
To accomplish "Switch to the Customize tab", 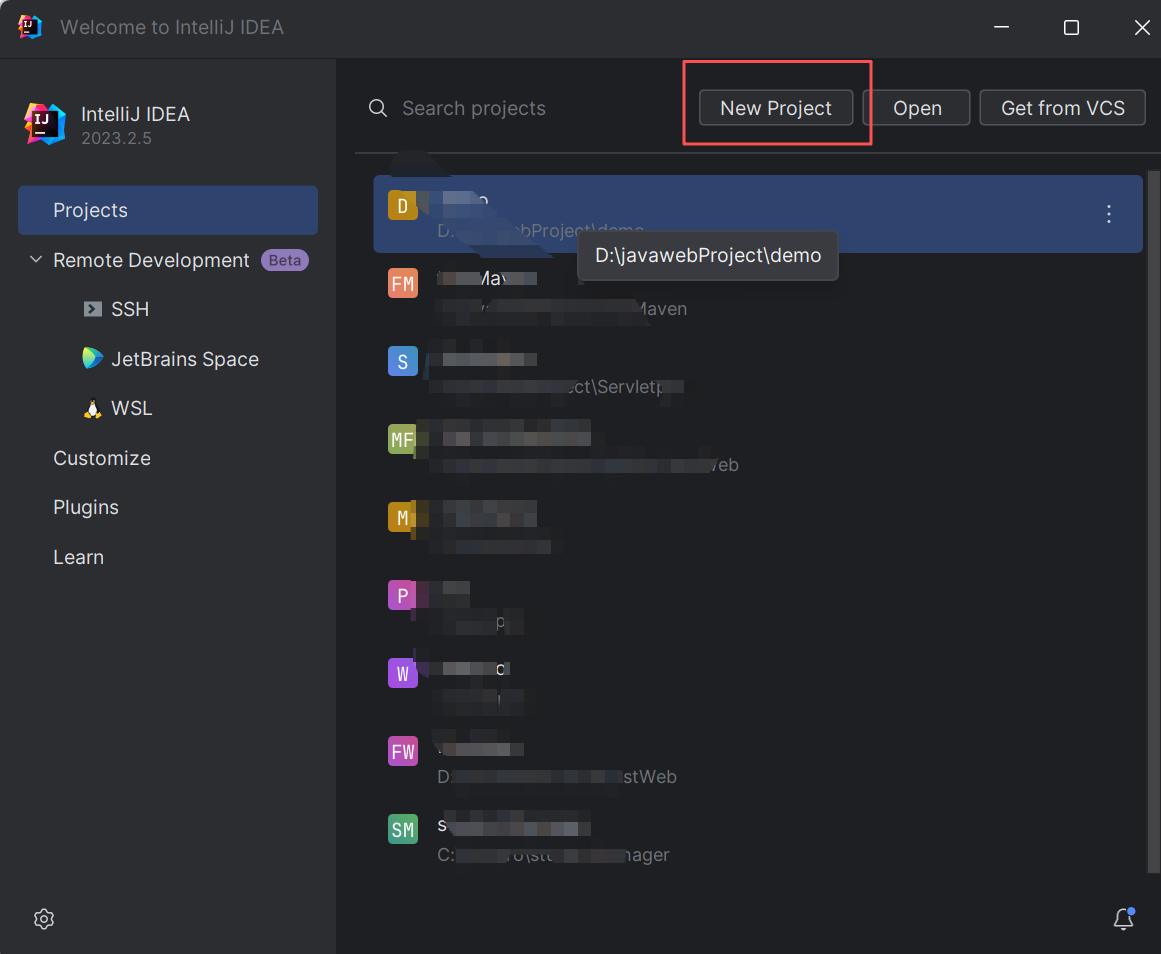I will [102, 458].
